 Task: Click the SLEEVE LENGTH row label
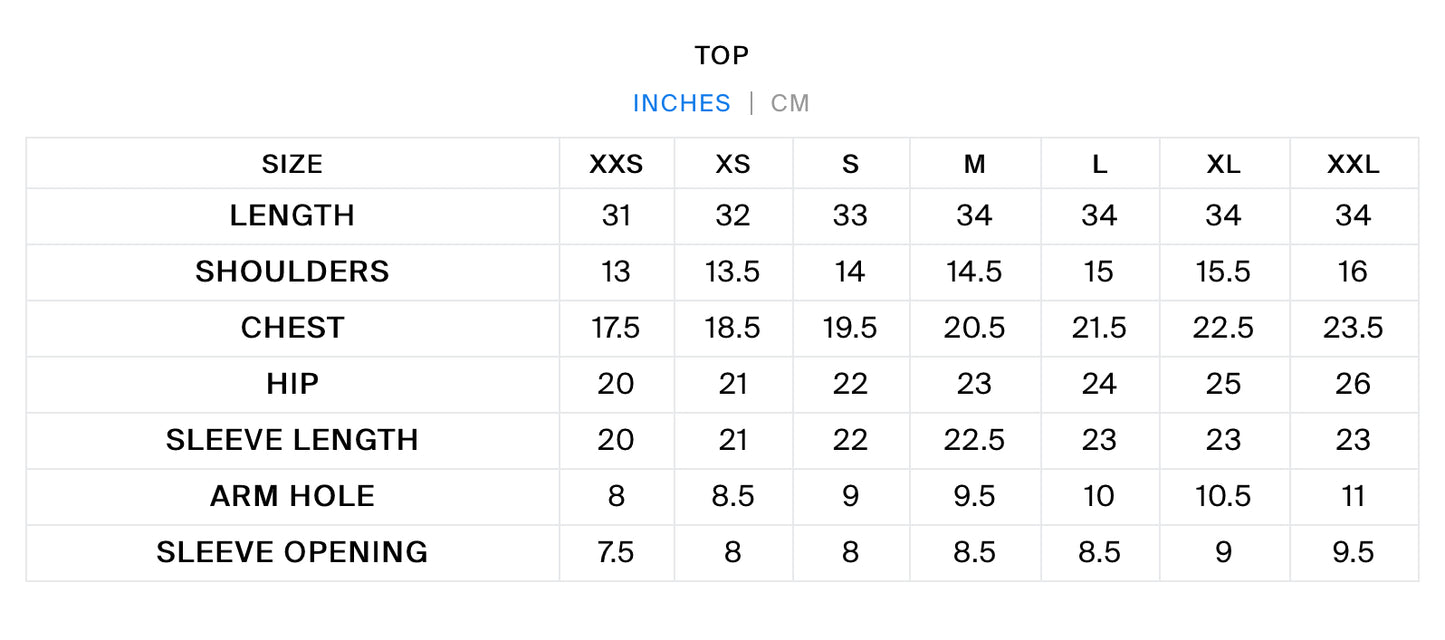(x=292, y=440)
